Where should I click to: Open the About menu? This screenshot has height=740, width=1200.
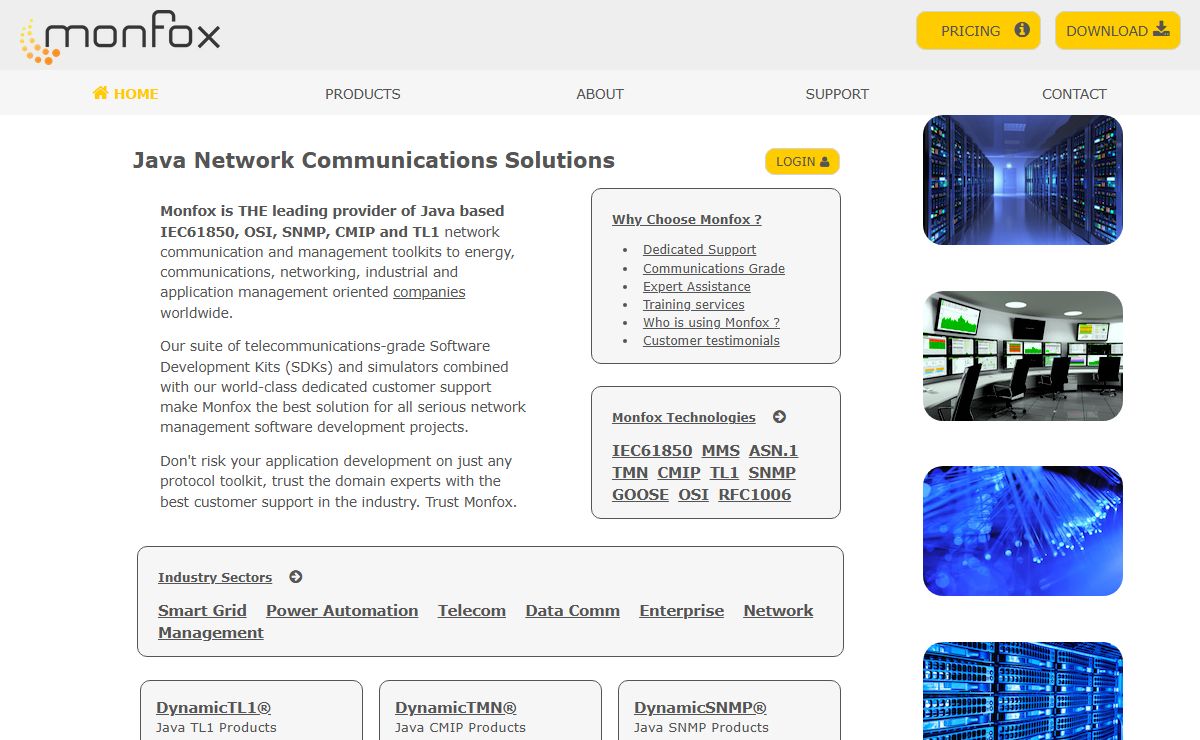[x=600, y=94]
